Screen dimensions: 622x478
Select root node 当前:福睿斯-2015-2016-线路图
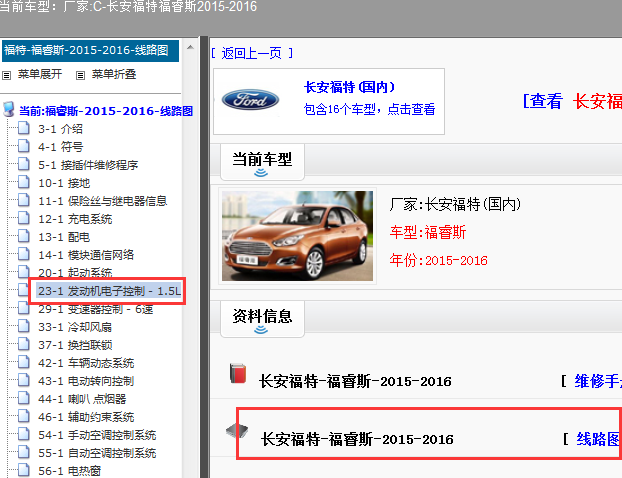coord(106,111)
